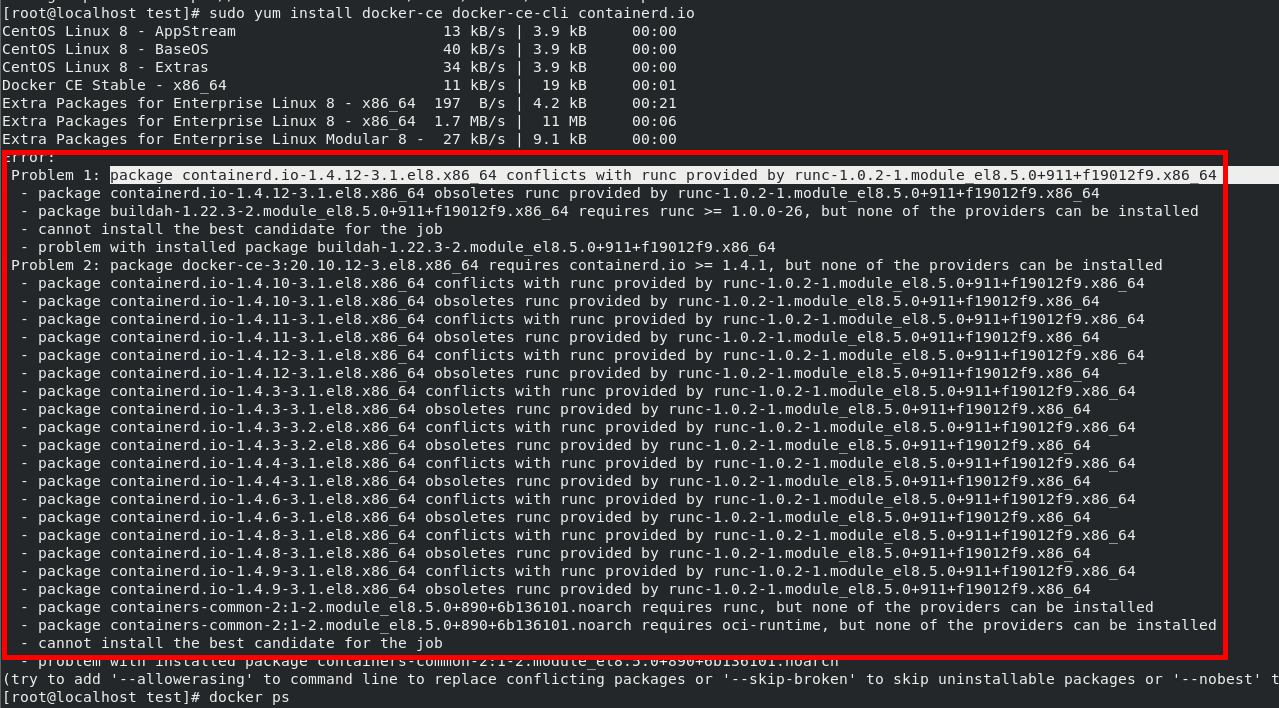This screenshot has width=1279, height=708.
Task: Click the buildah requires runc line
Action: pyautogui.click(x=609, y=211)
